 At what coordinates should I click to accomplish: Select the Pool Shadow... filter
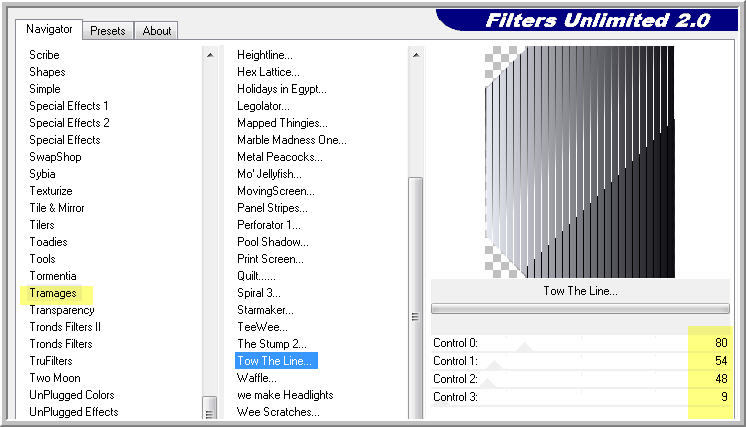[273, 242]
